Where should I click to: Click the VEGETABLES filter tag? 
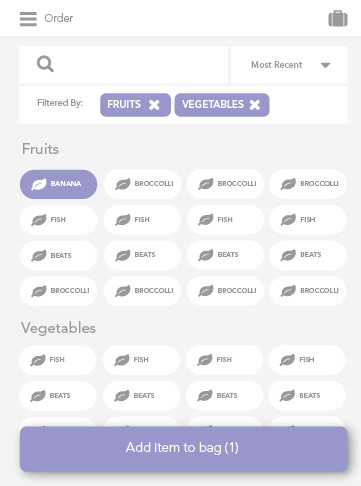click(222, 105)
